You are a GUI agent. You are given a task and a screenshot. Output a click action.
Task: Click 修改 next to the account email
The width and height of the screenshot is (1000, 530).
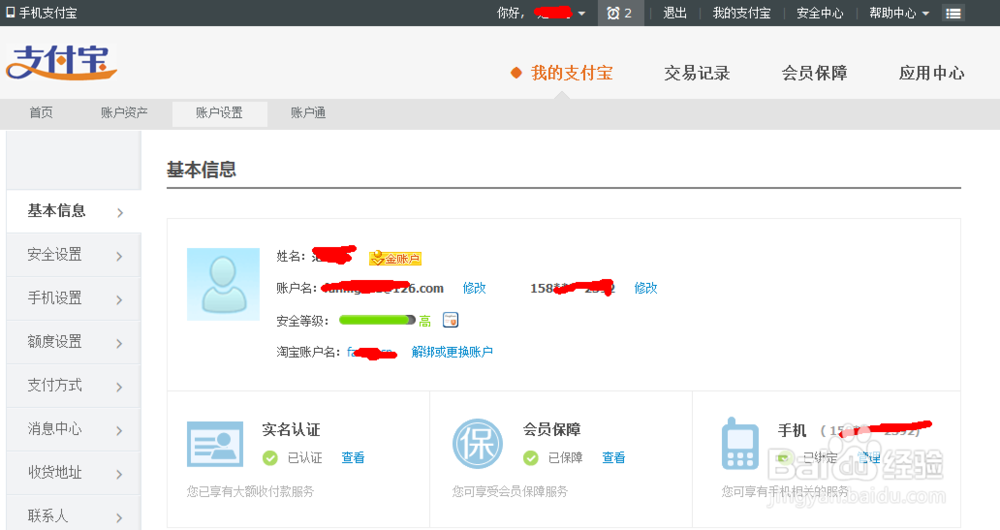pos(474,288)
